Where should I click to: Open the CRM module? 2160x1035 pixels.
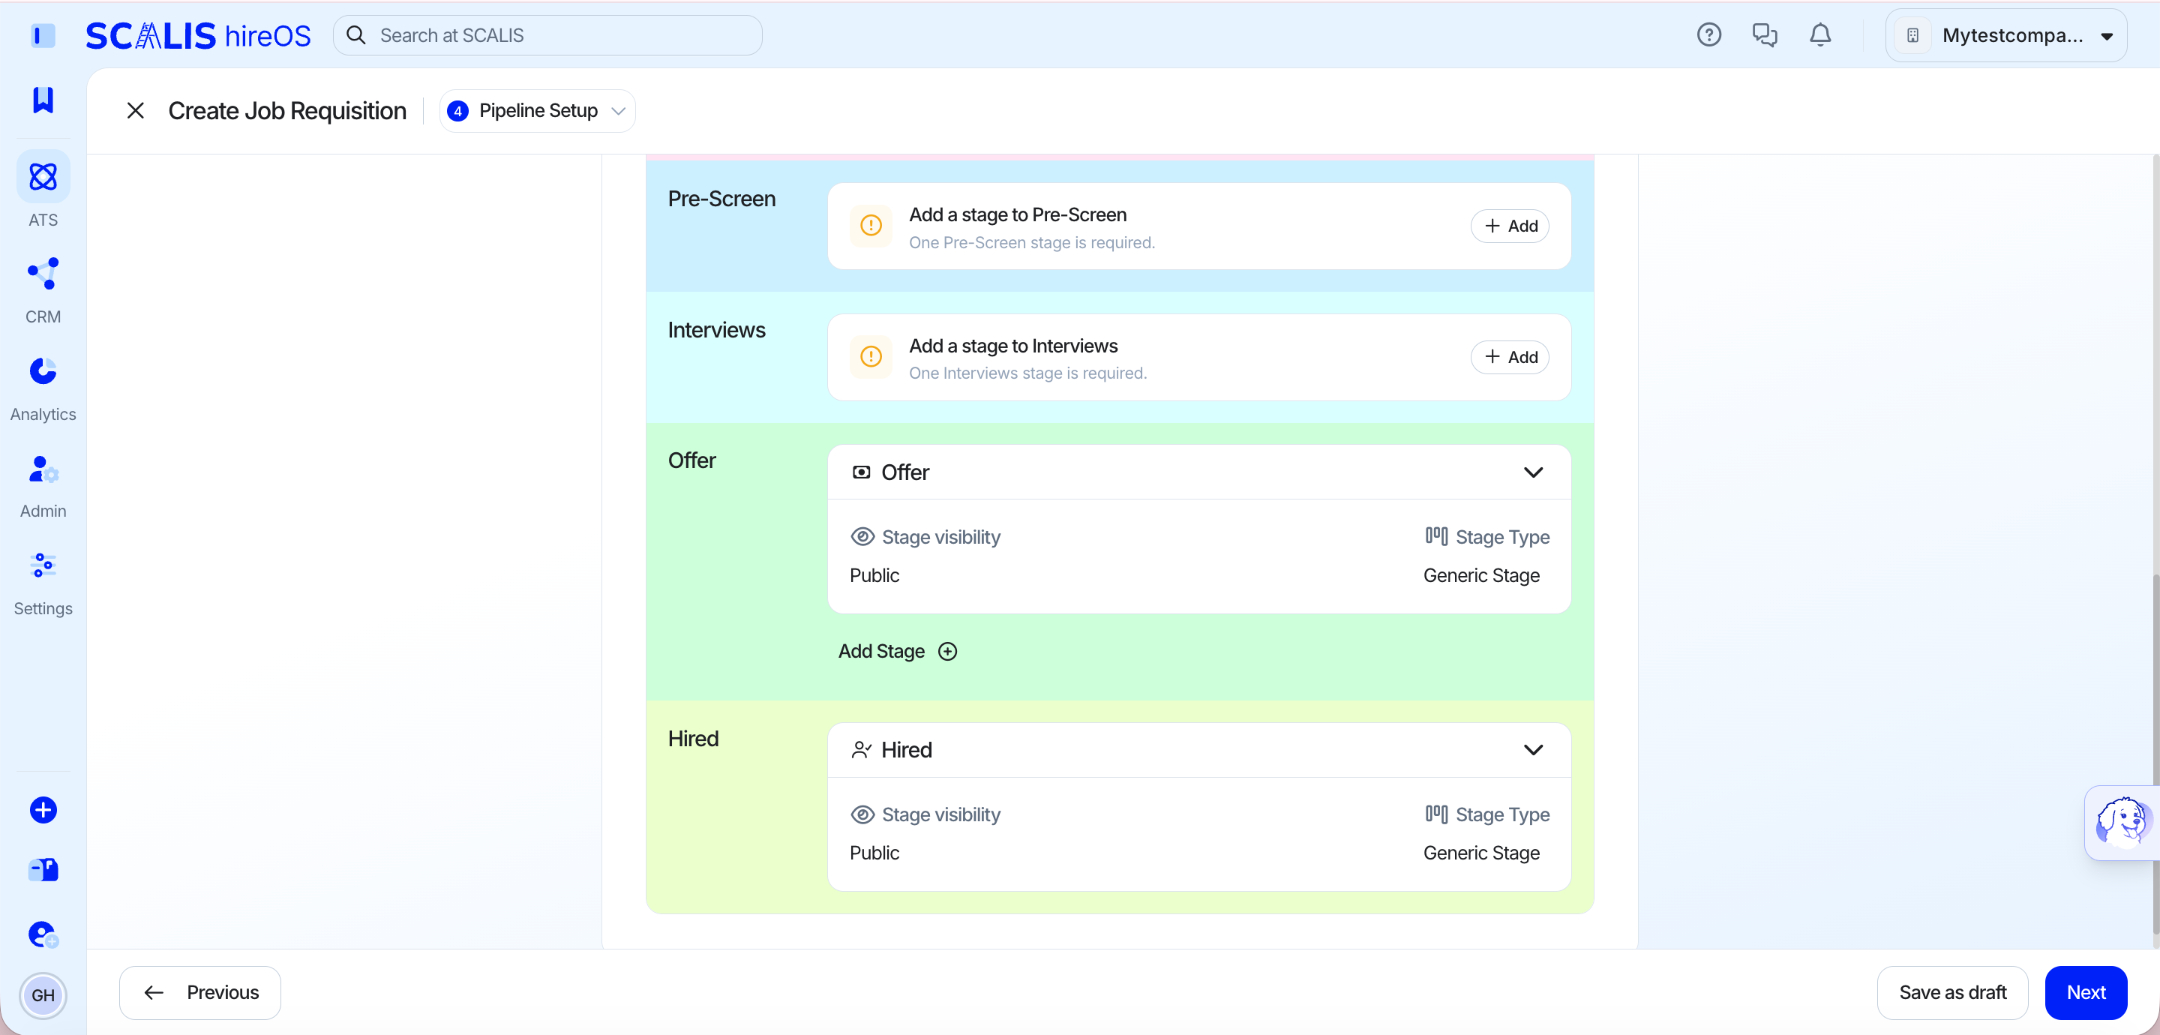[x=43, y=290]
